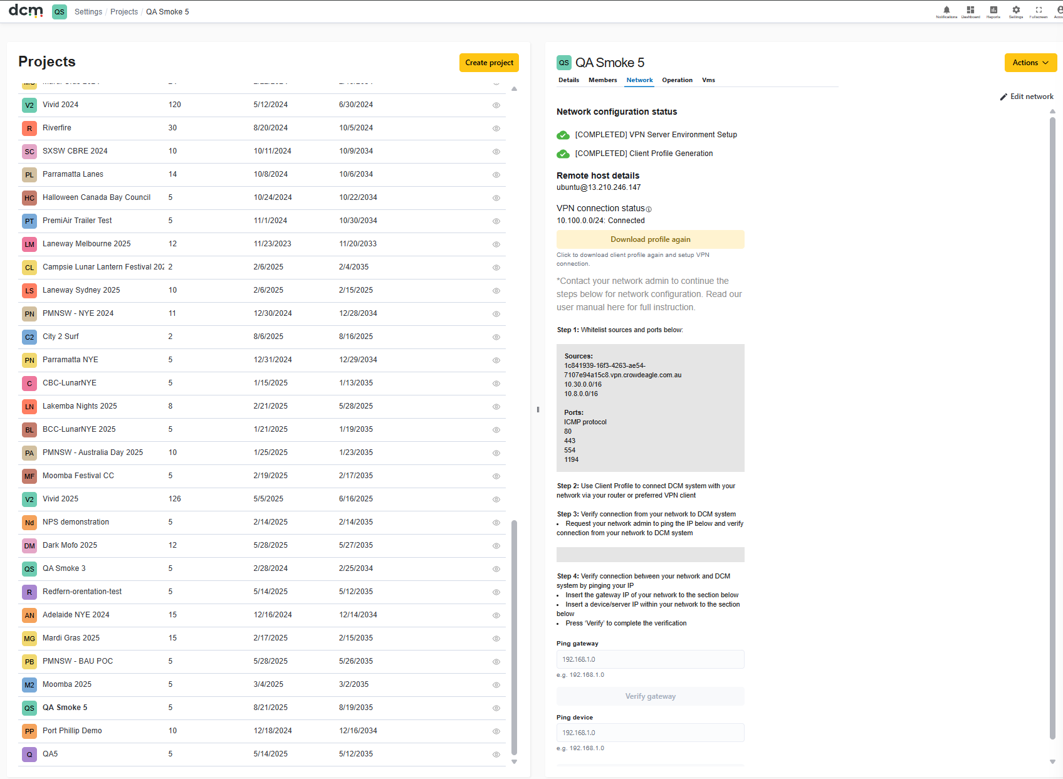Click the projects list scroll-down arrow

(514, 762)
